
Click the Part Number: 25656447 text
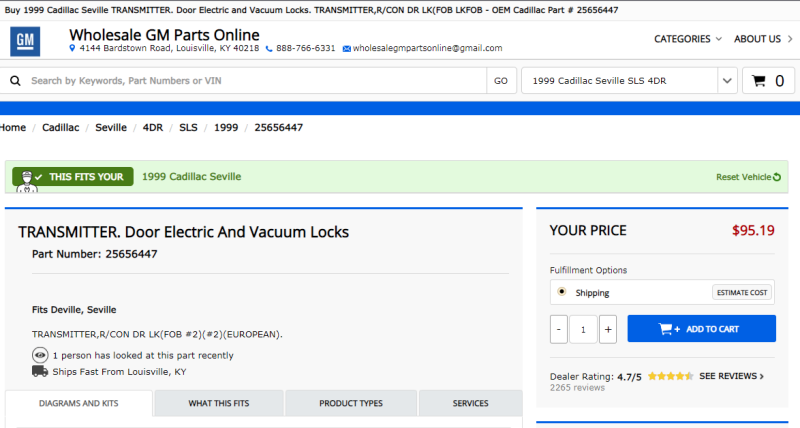94,254
